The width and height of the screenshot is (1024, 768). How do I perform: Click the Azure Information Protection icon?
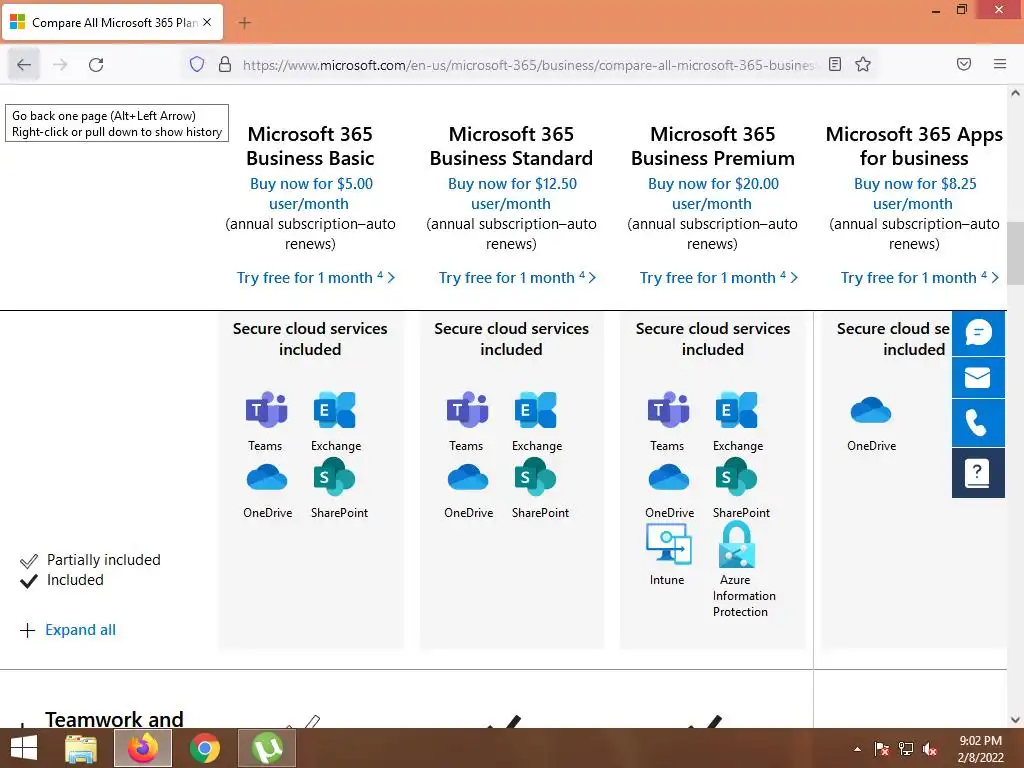[x=737, y=545]
